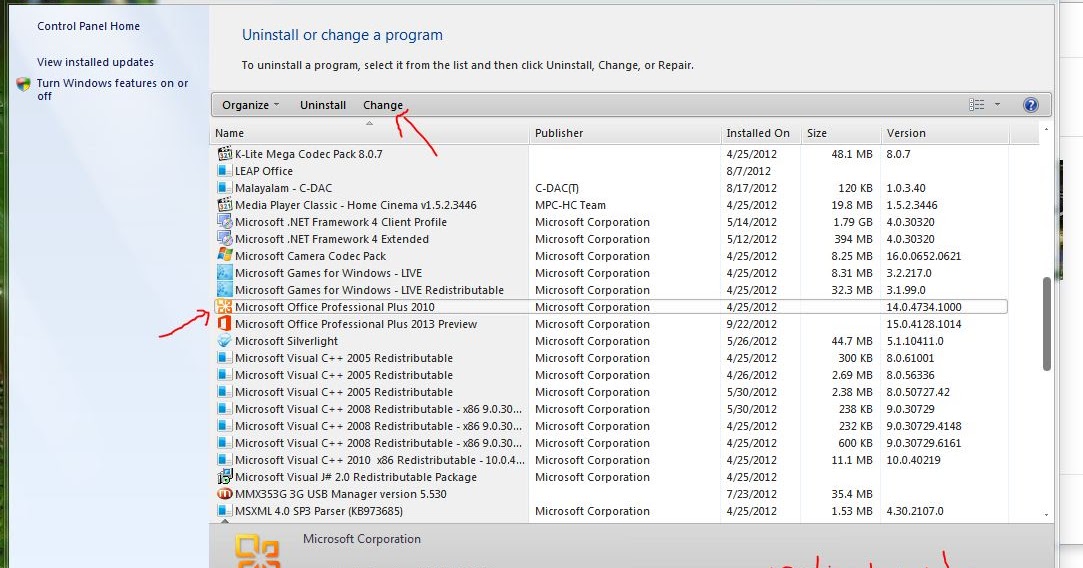Click Uninstall in the toolbar

[323, 105]
